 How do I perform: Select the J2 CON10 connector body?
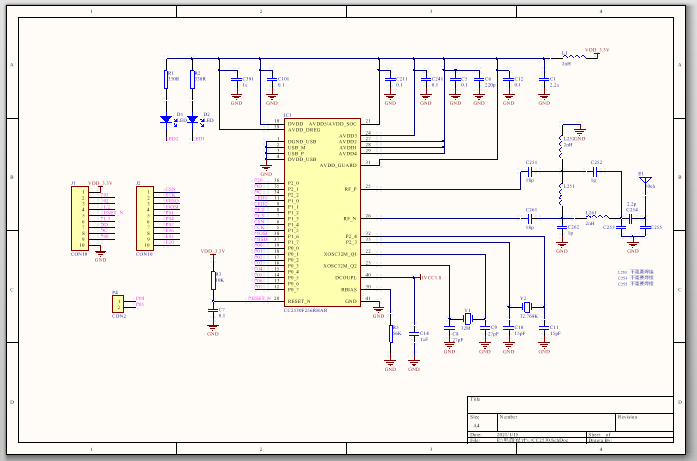[145, 218]
